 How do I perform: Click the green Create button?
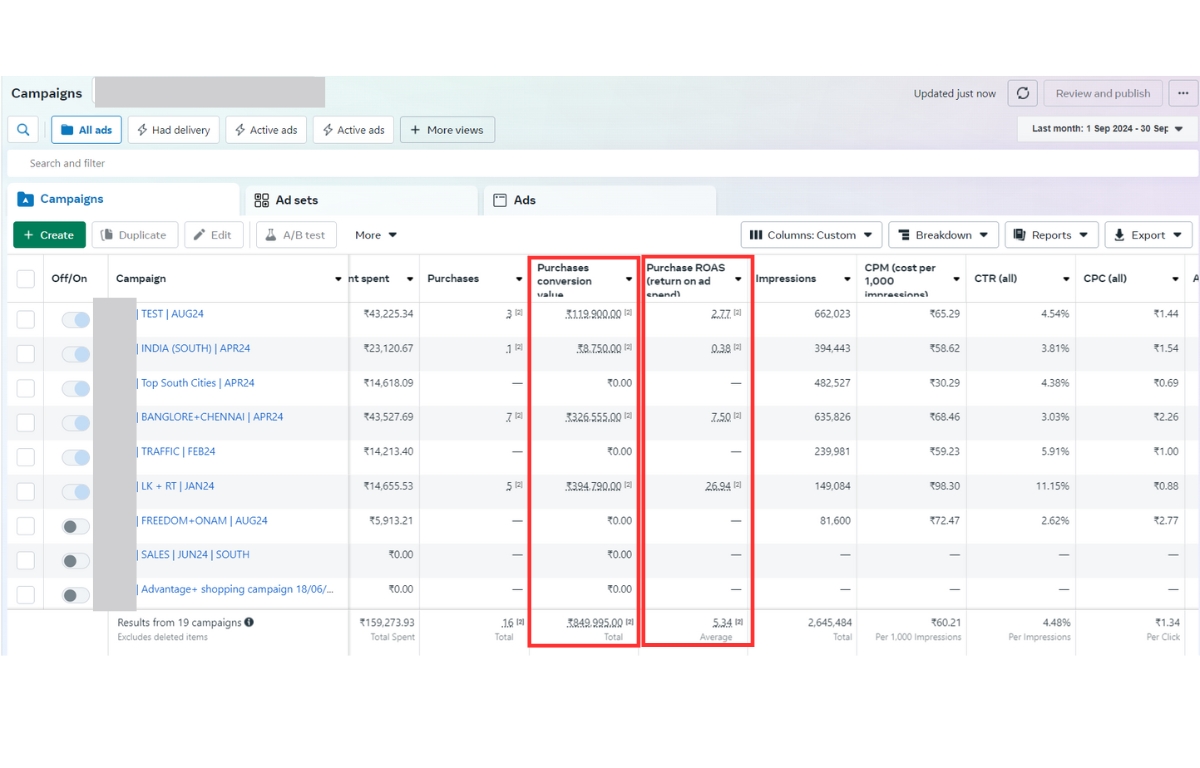[49, 235]
